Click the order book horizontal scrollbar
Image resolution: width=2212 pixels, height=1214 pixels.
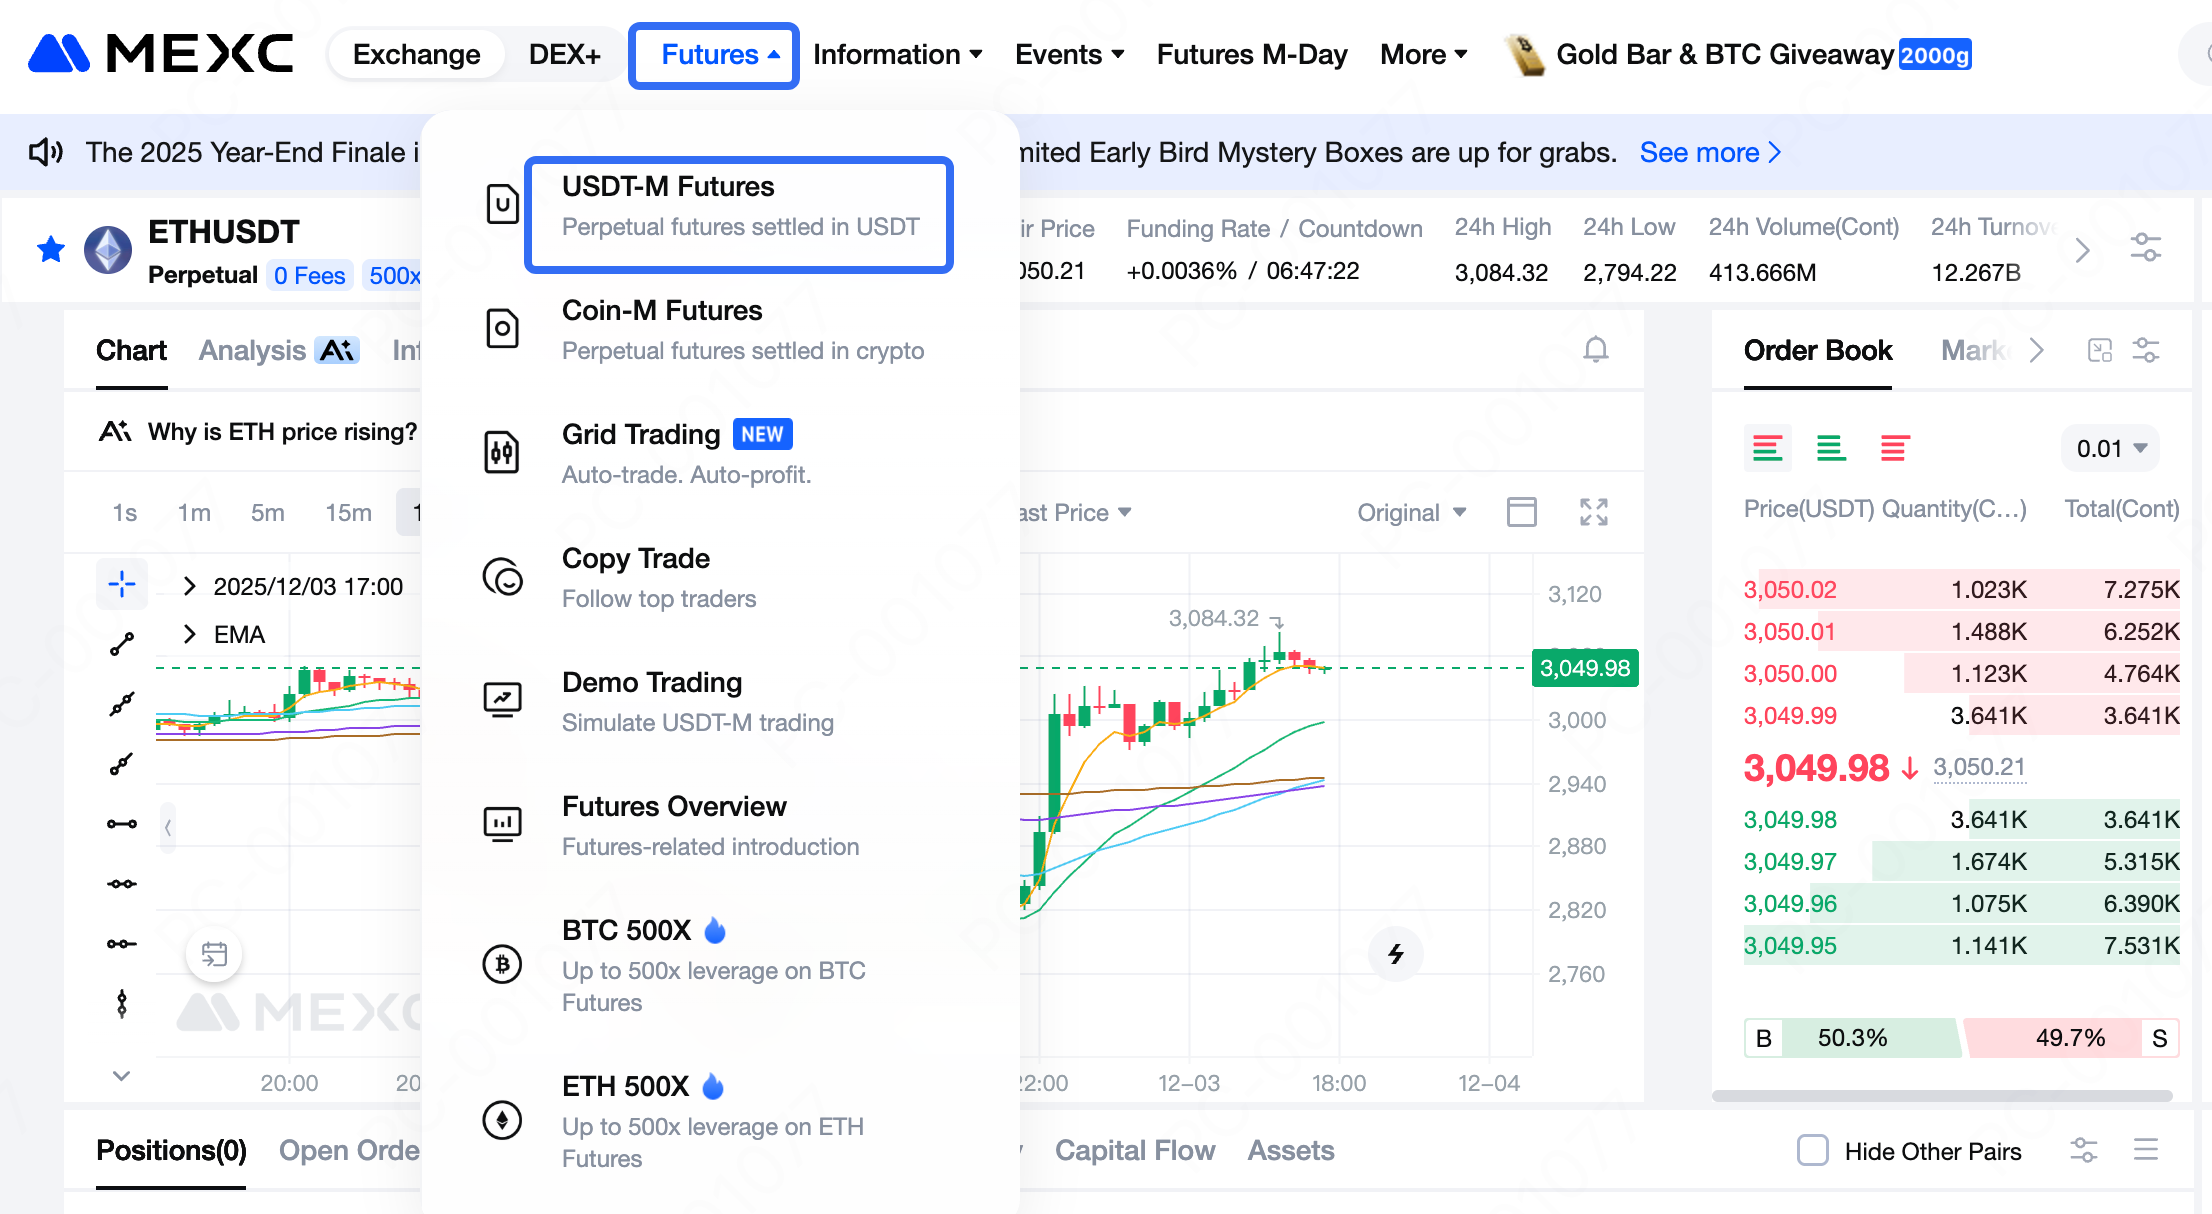[1940, 1096]
